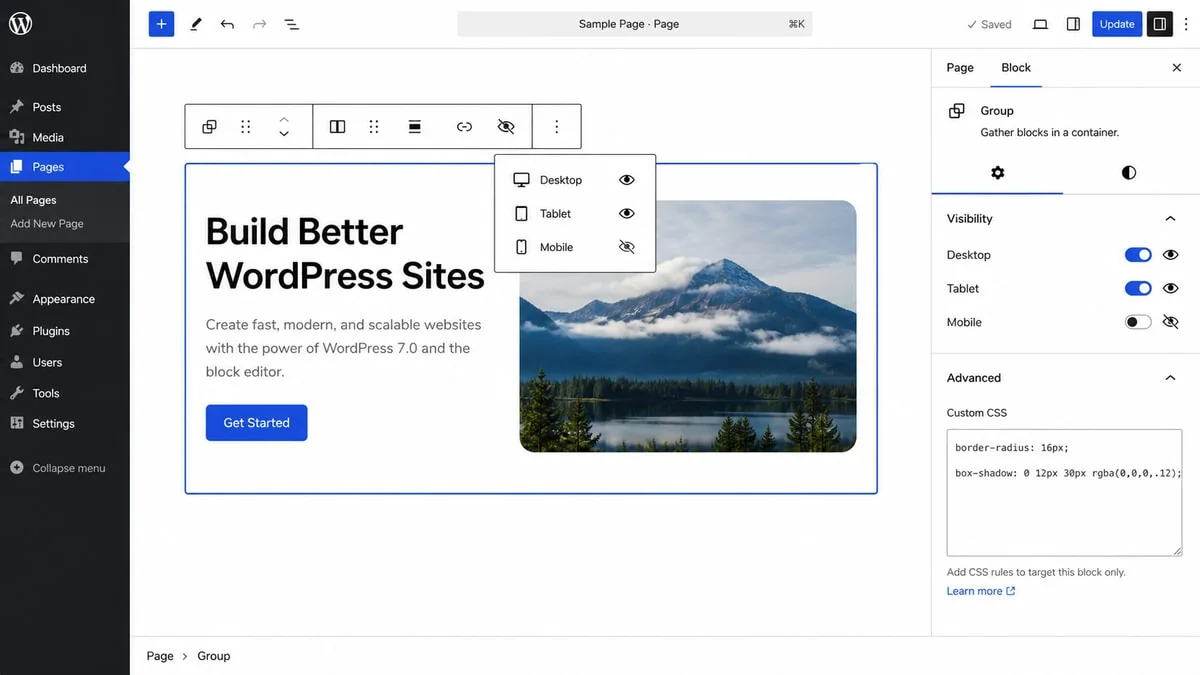Move the block up with the arrow
Screen dimensions: 1200x675
pyautogui.click(x=284, y=119)
